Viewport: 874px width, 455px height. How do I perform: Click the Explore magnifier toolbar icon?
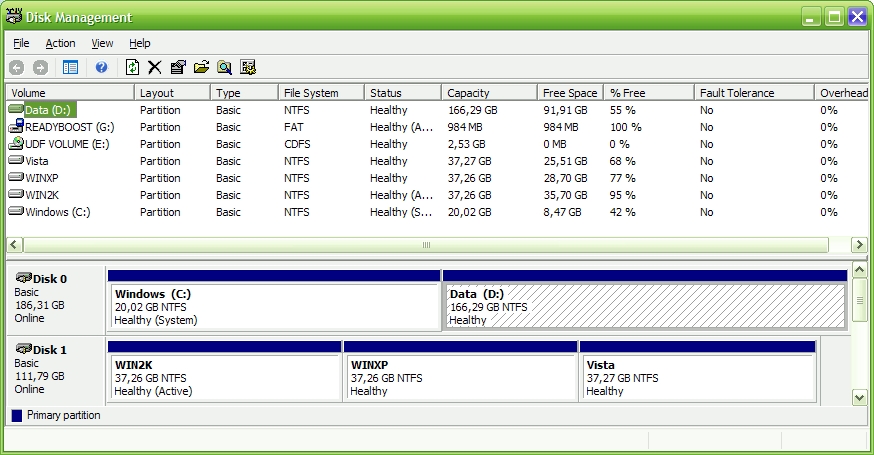point(225,67)
